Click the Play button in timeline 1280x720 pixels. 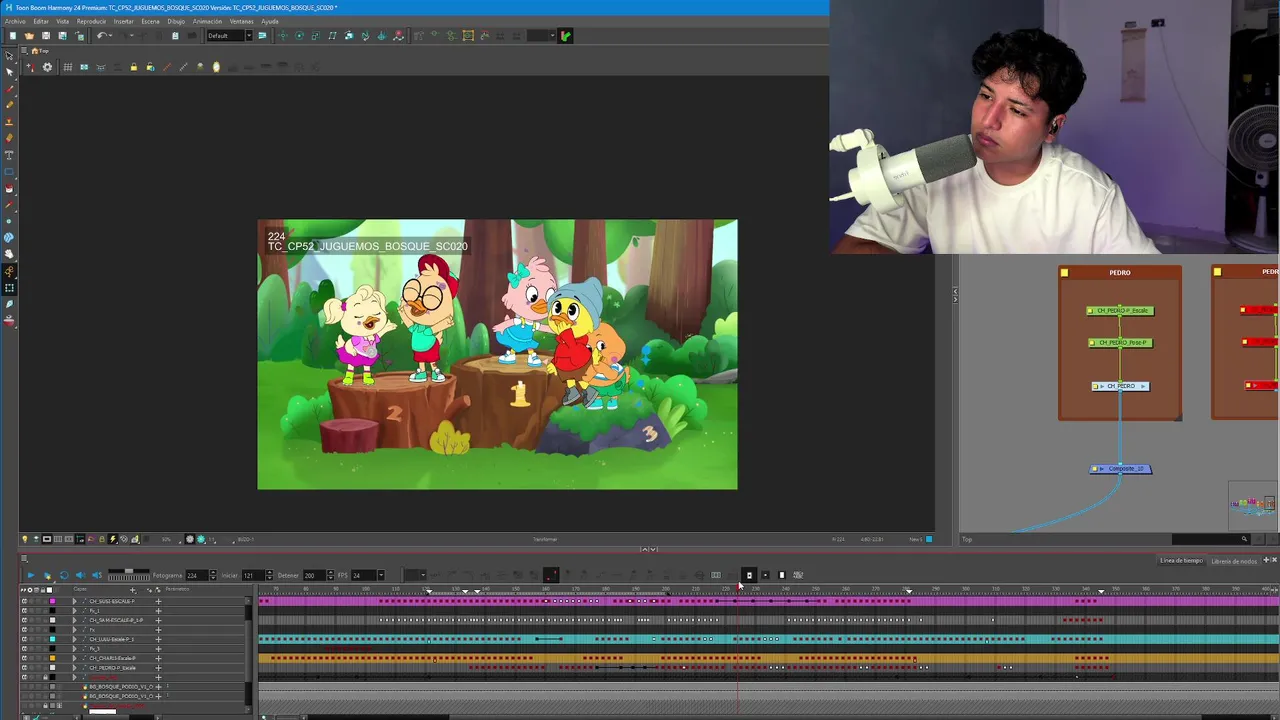point(31,575)
